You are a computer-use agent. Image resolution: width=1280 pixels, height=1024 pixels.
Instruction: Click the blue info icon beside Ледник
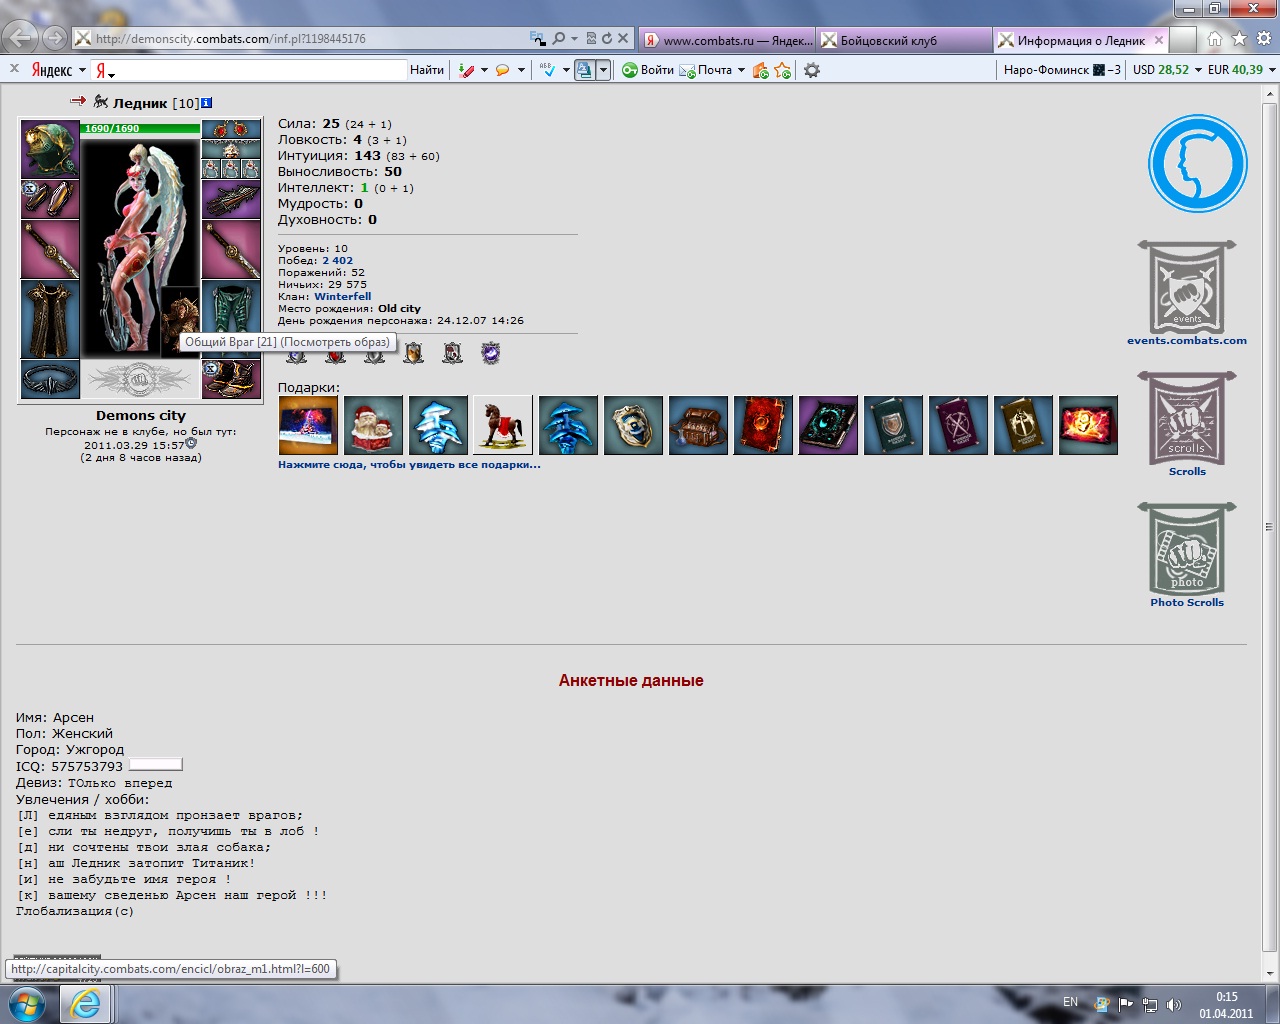206,103
